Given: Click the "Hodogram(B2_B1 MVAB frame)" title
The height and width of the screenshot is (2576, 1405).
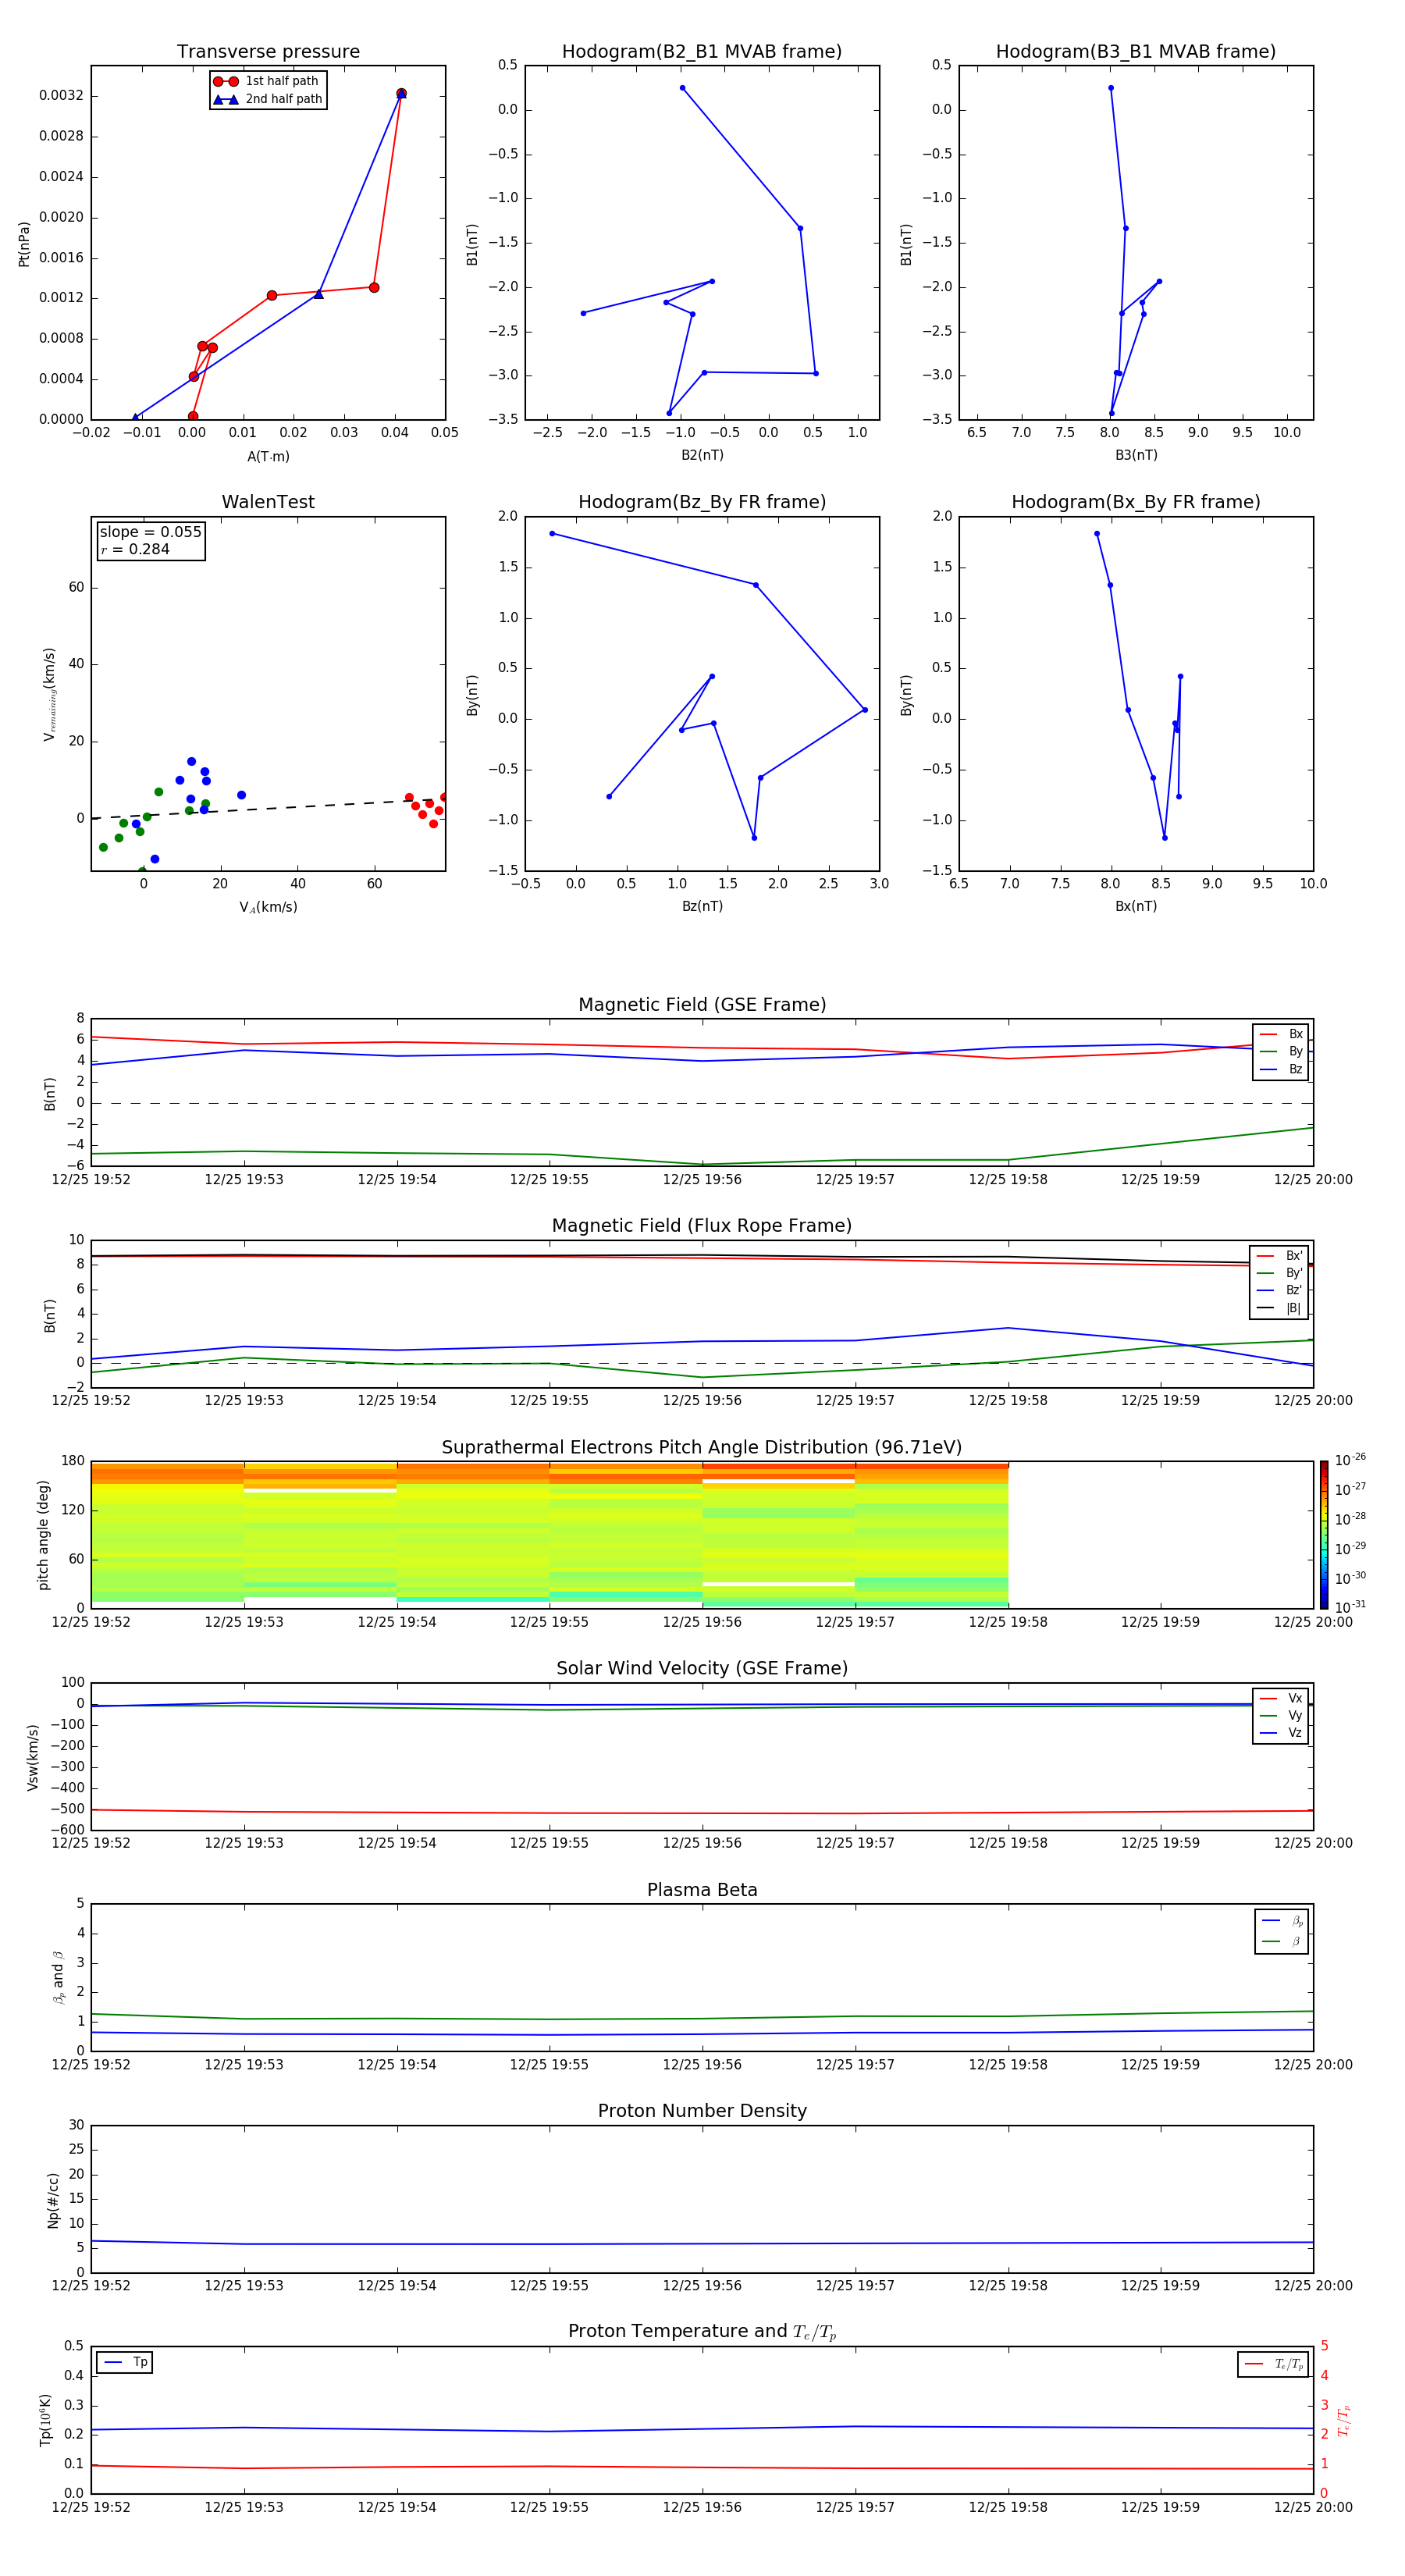Looking at the screenshot, I should click(x=702, y=52).
